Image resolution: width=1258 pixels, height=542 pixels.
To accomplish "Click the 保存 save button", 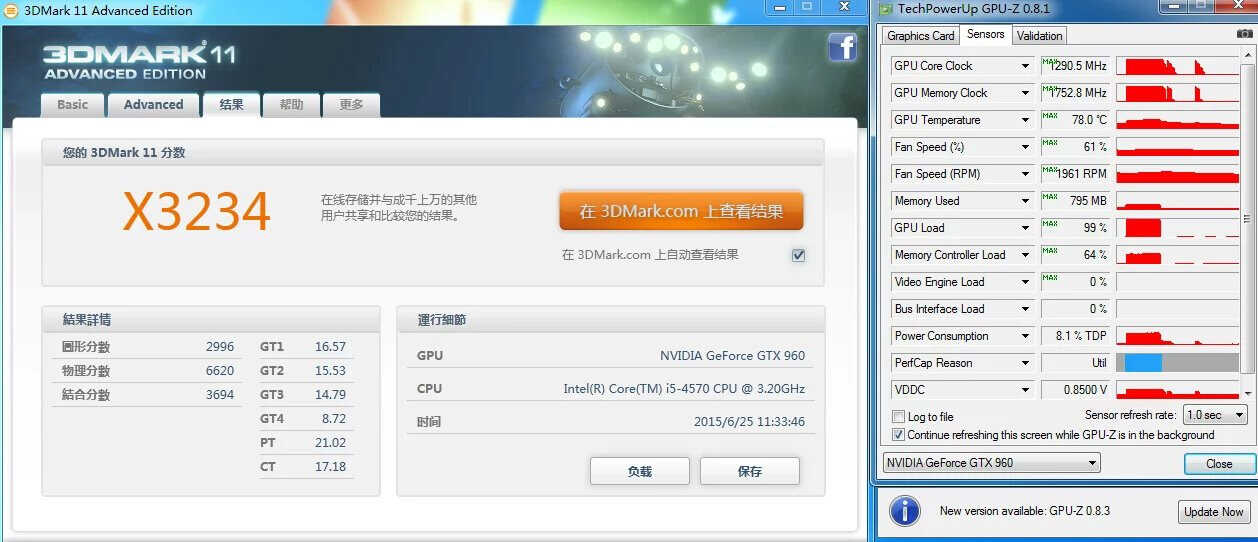I will (749, 471).
